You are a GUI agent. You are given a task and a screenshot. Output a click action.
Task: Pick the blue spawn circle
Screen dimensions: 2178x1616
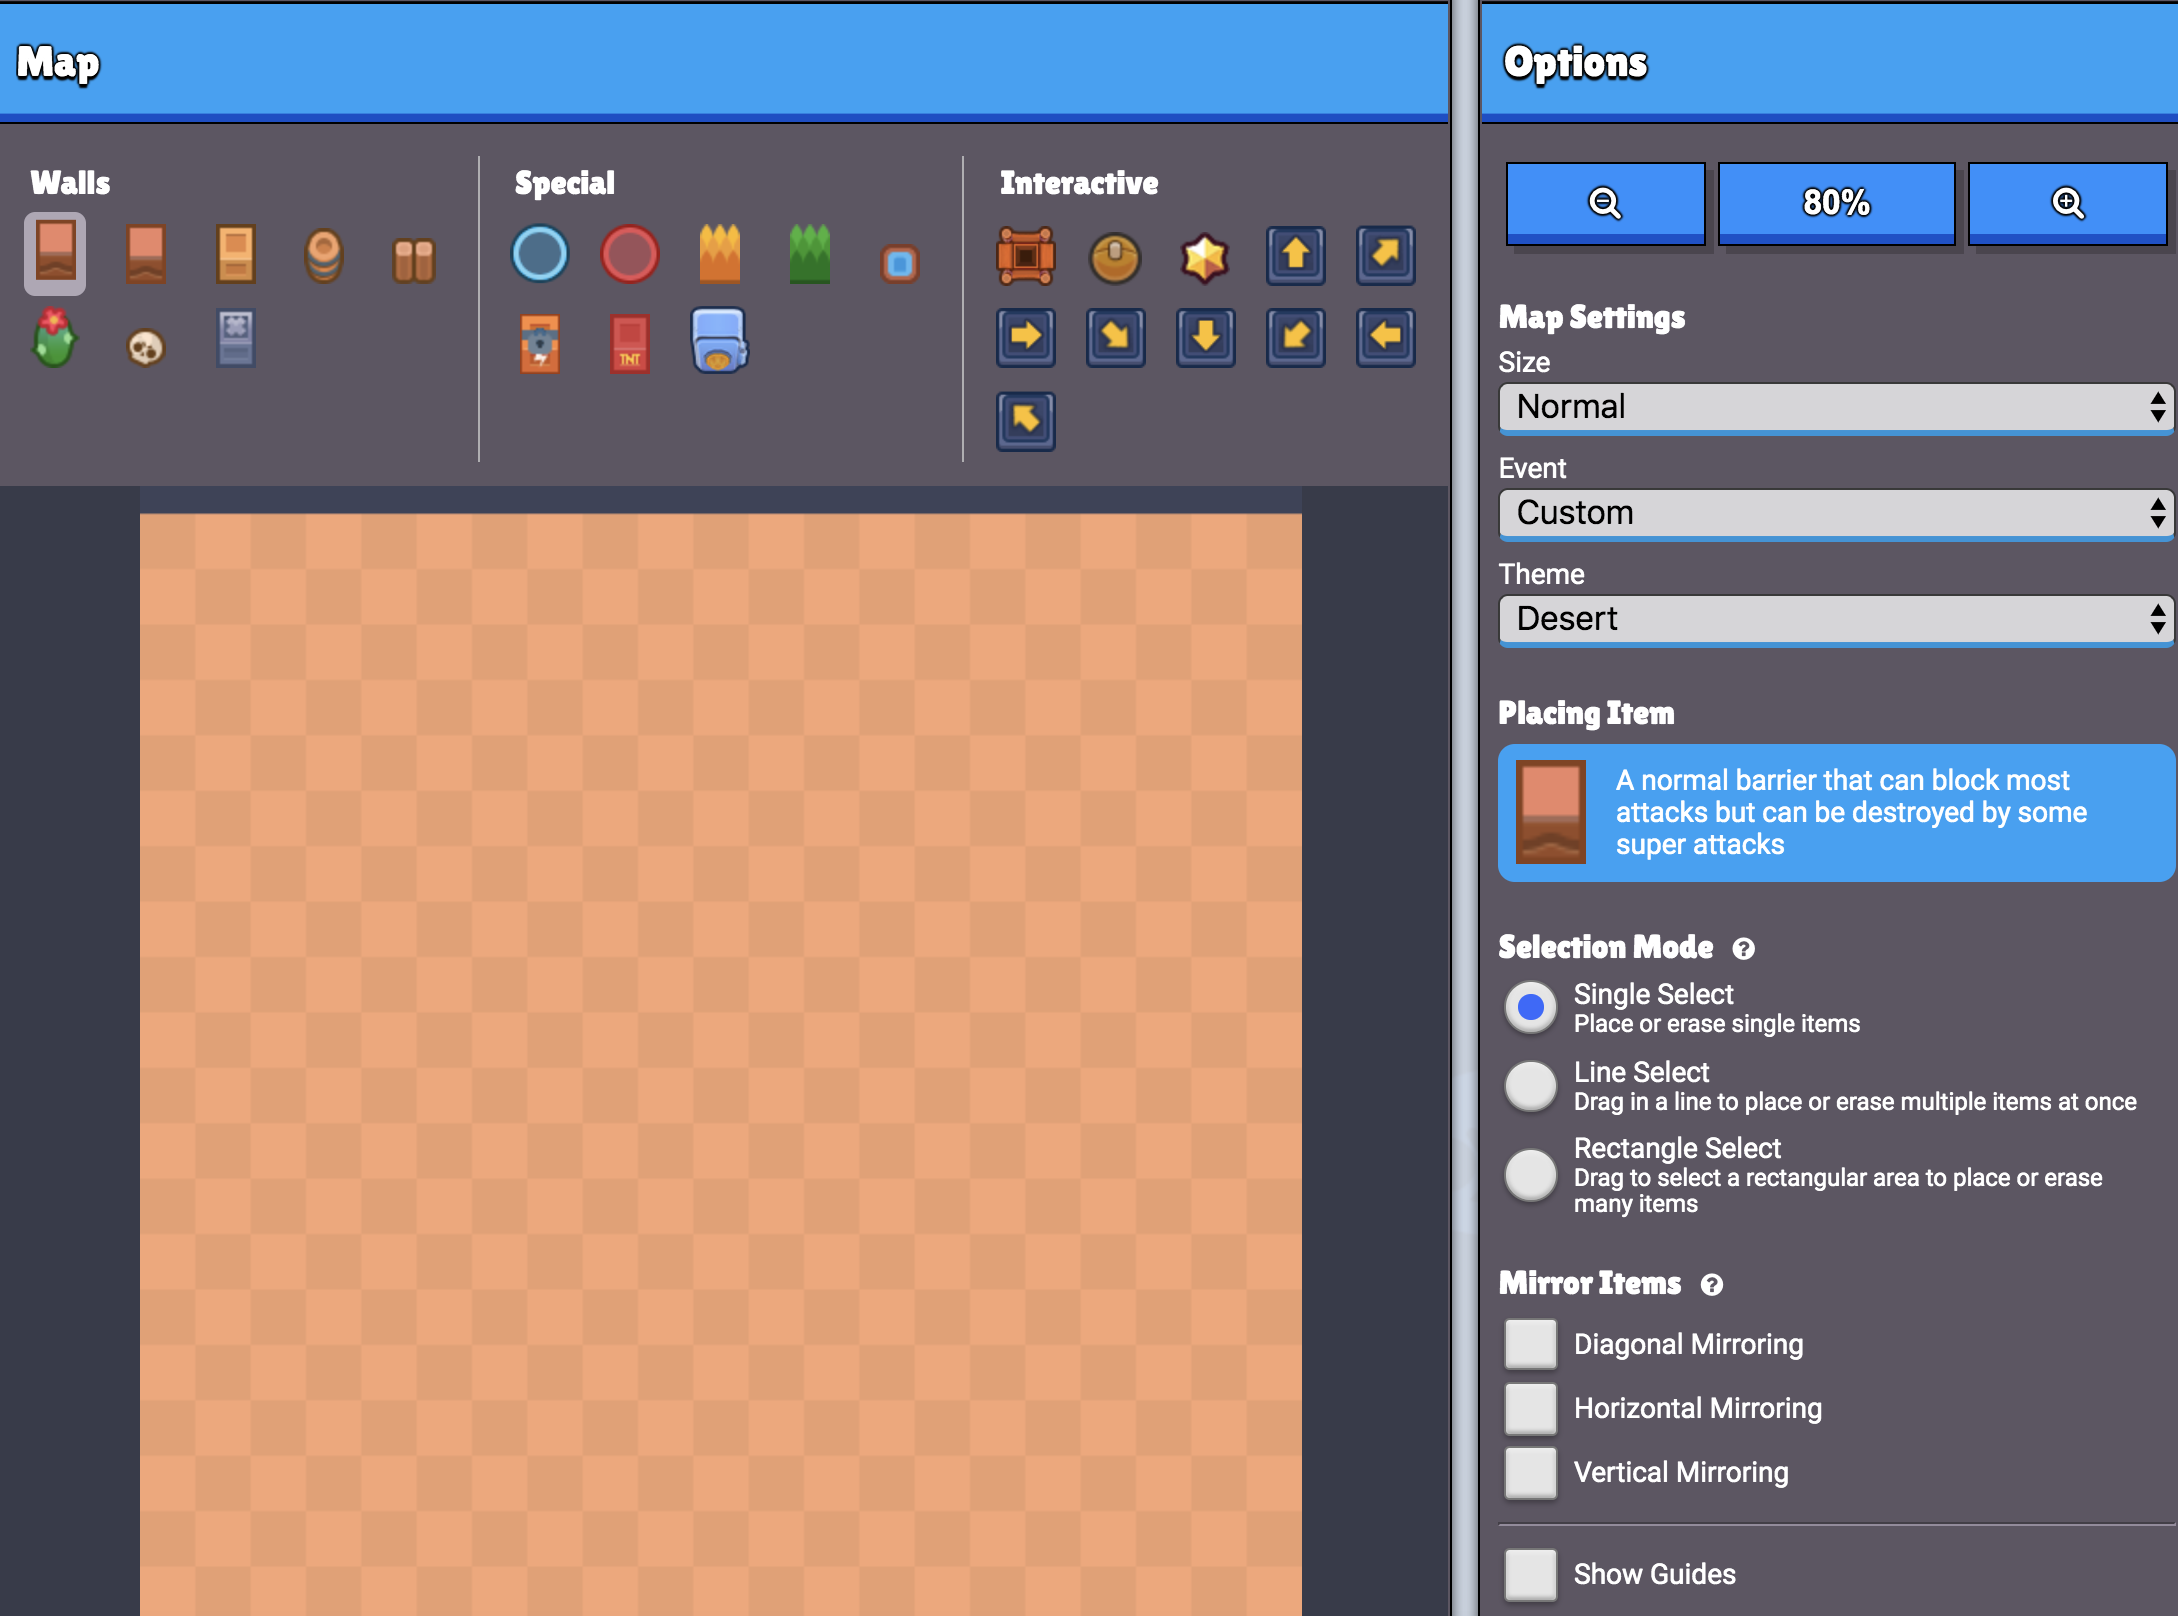540,254
